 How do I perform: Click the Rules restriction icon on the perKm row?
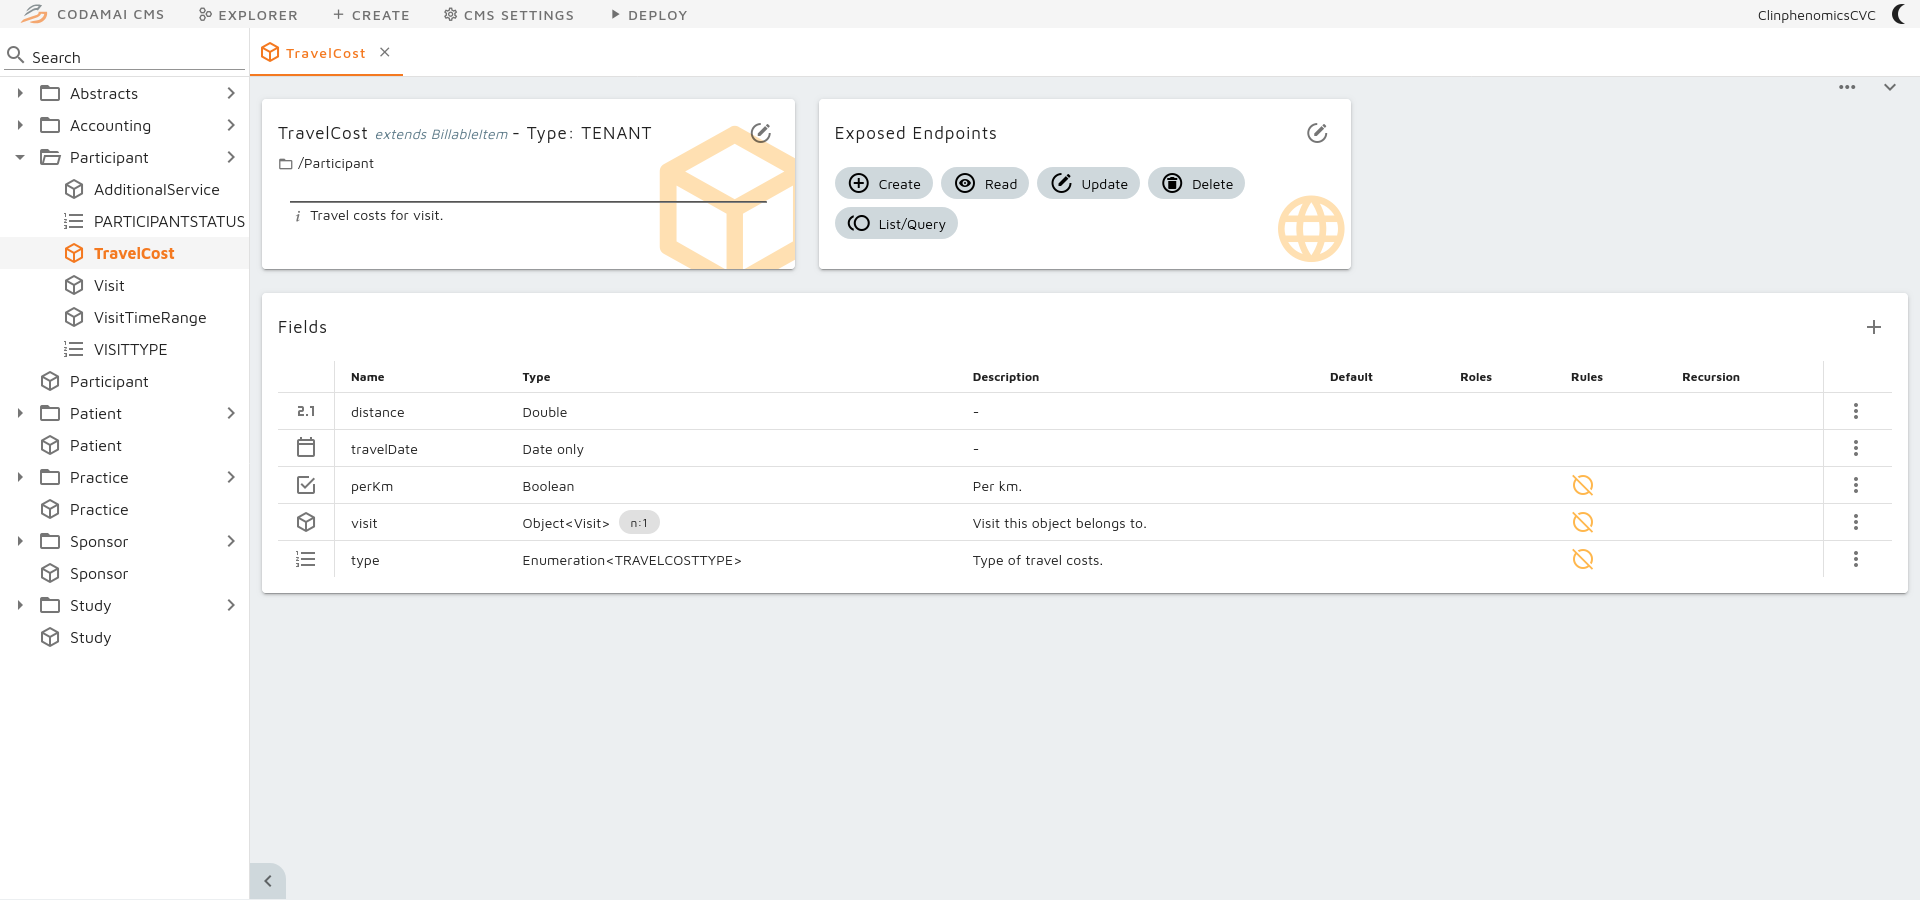[x=1582, y=485]
